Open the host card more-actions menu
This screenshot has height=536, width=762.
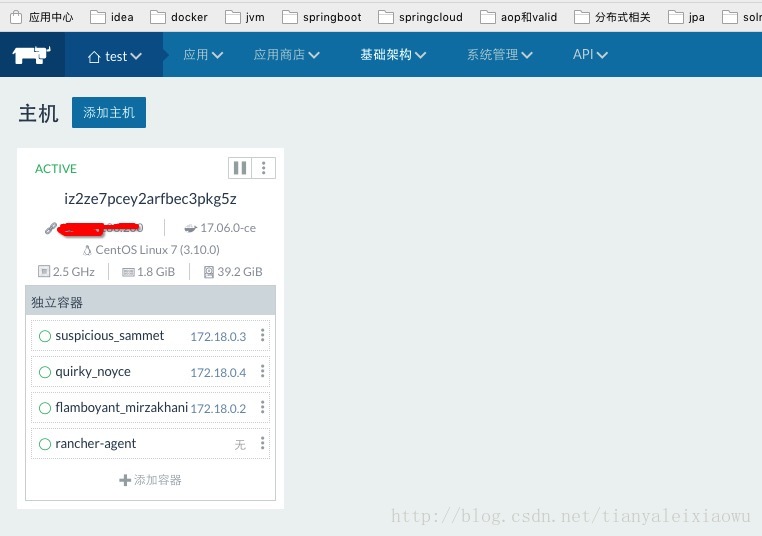click(x=263, y=168)
